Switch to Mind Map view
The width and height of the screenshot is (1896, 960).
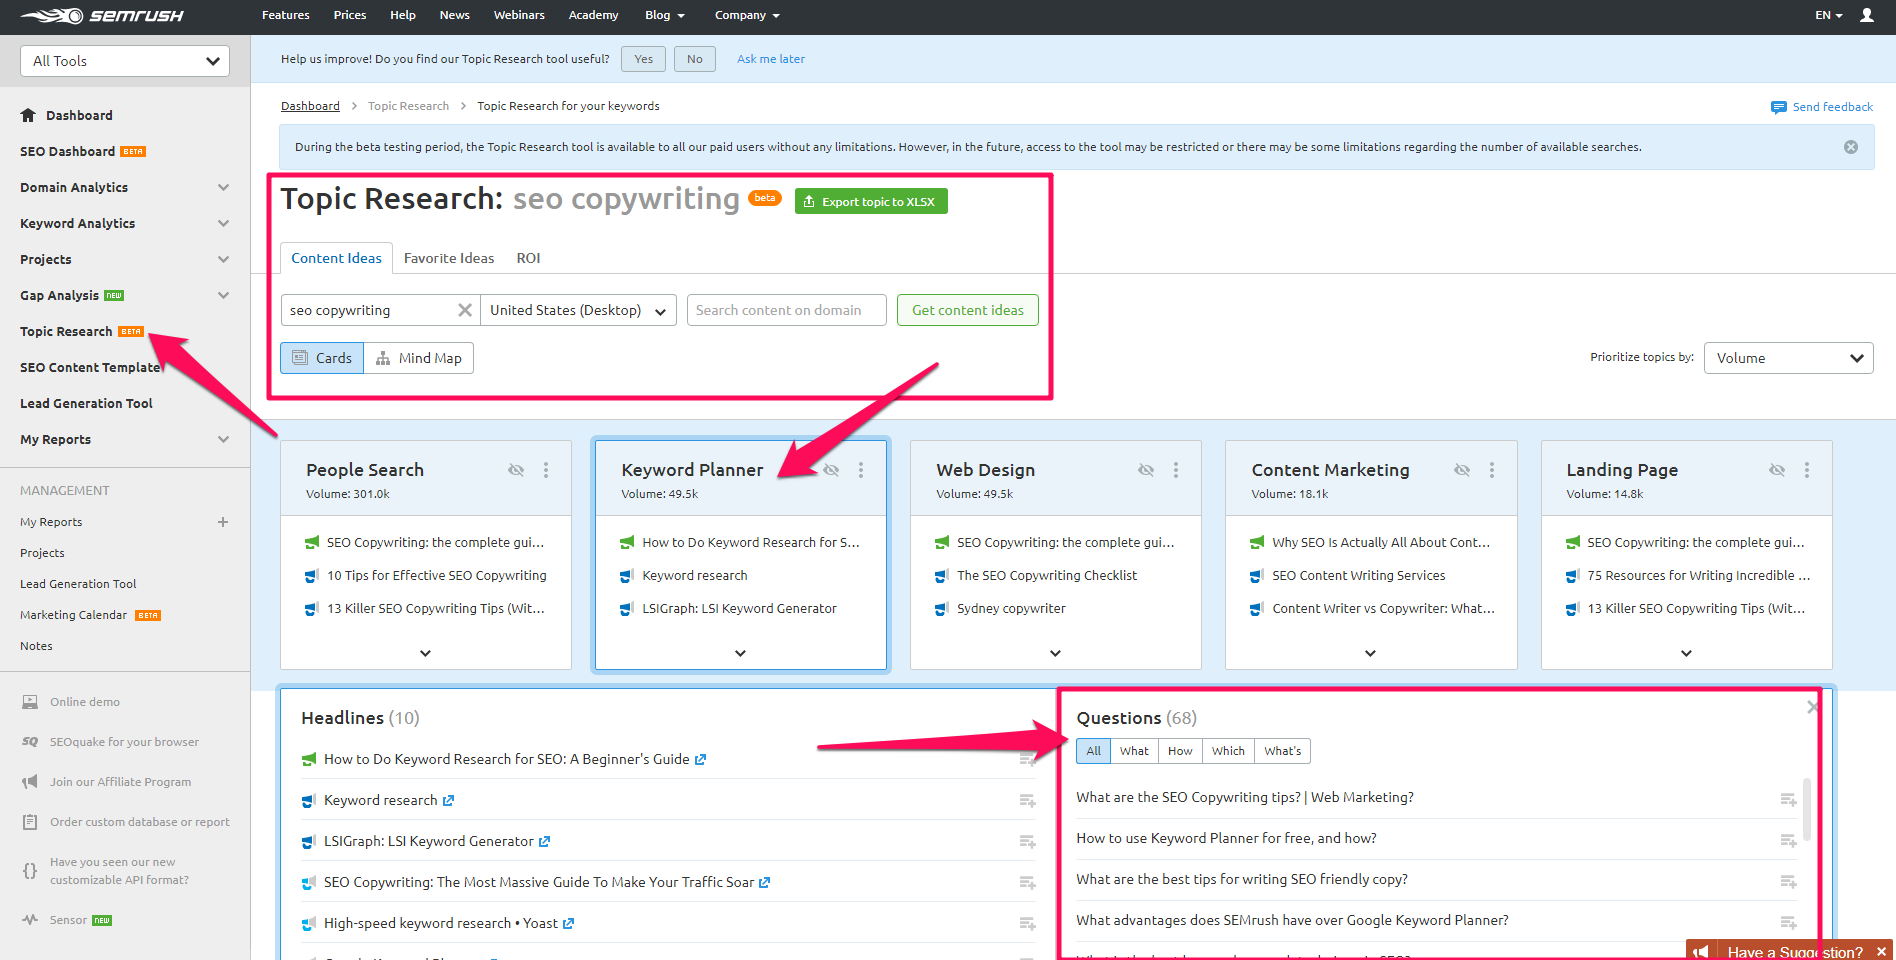(x=419, y=358)
